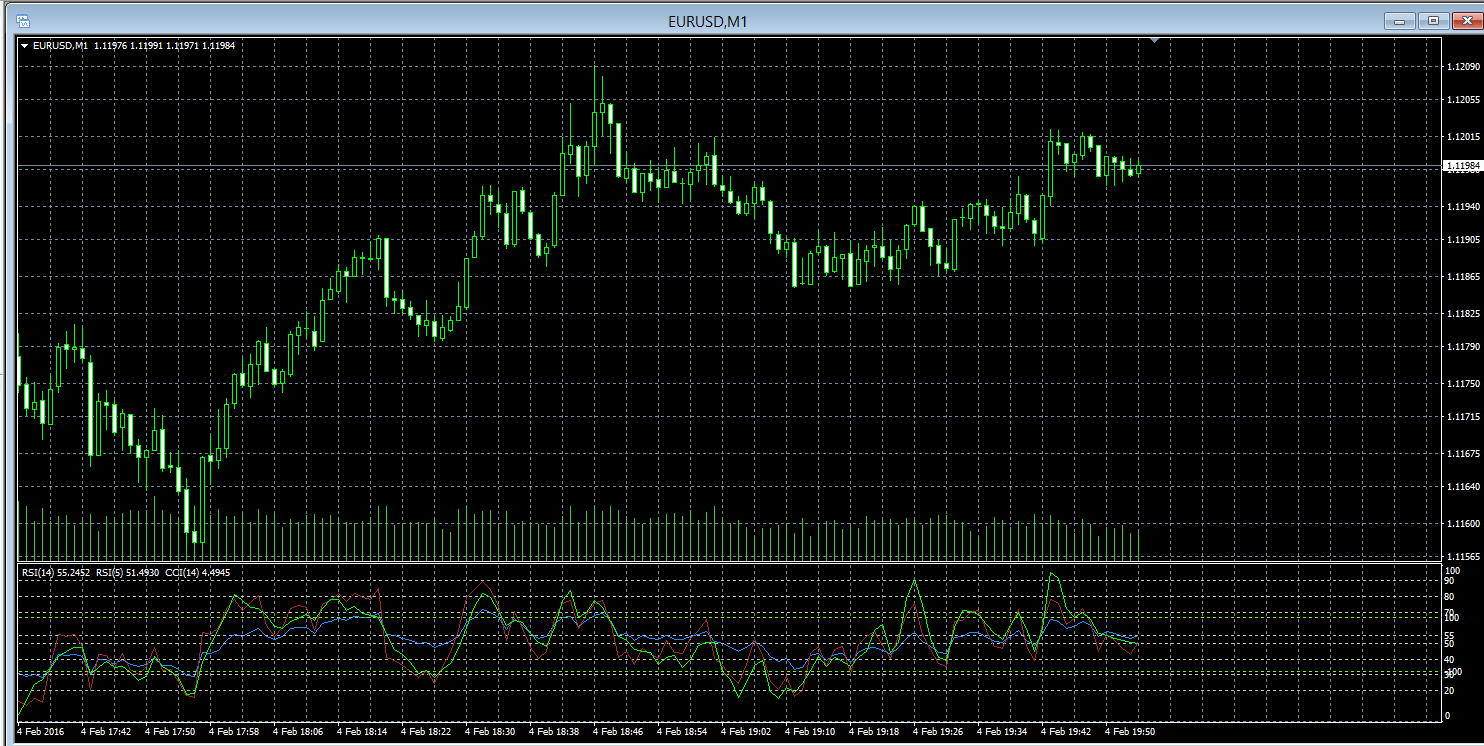Click price axis value 1.11715
The height and width of the screenshot is (746, 1484).
coord(1462,417)
